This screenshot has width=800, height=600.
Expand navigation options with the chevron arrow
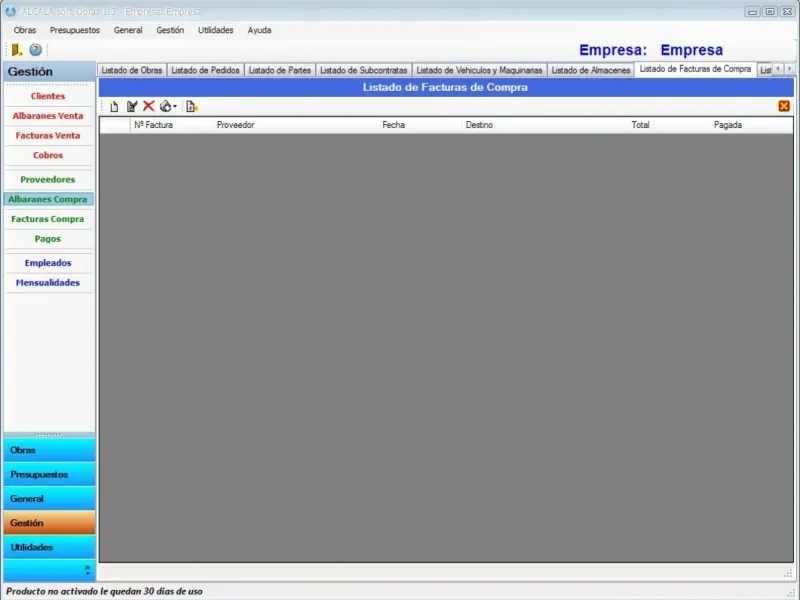pyautogui.click(x=87, y=570)
